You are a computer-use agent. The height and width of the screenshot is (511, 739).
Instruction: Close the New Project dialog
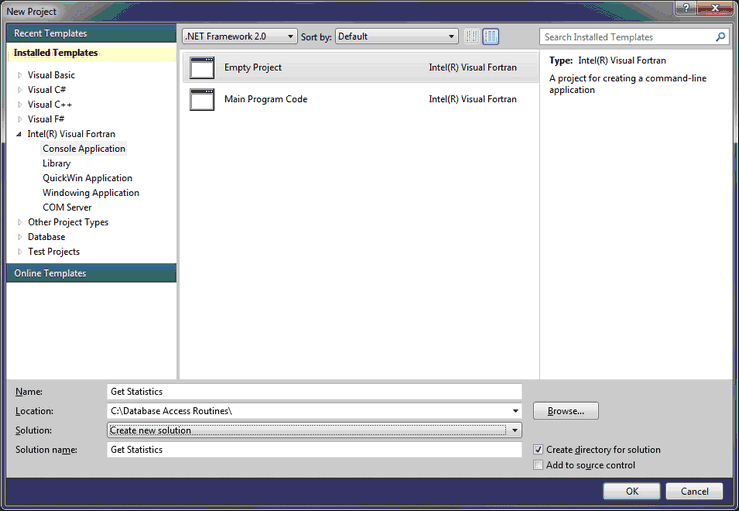[x=715, y=8]
